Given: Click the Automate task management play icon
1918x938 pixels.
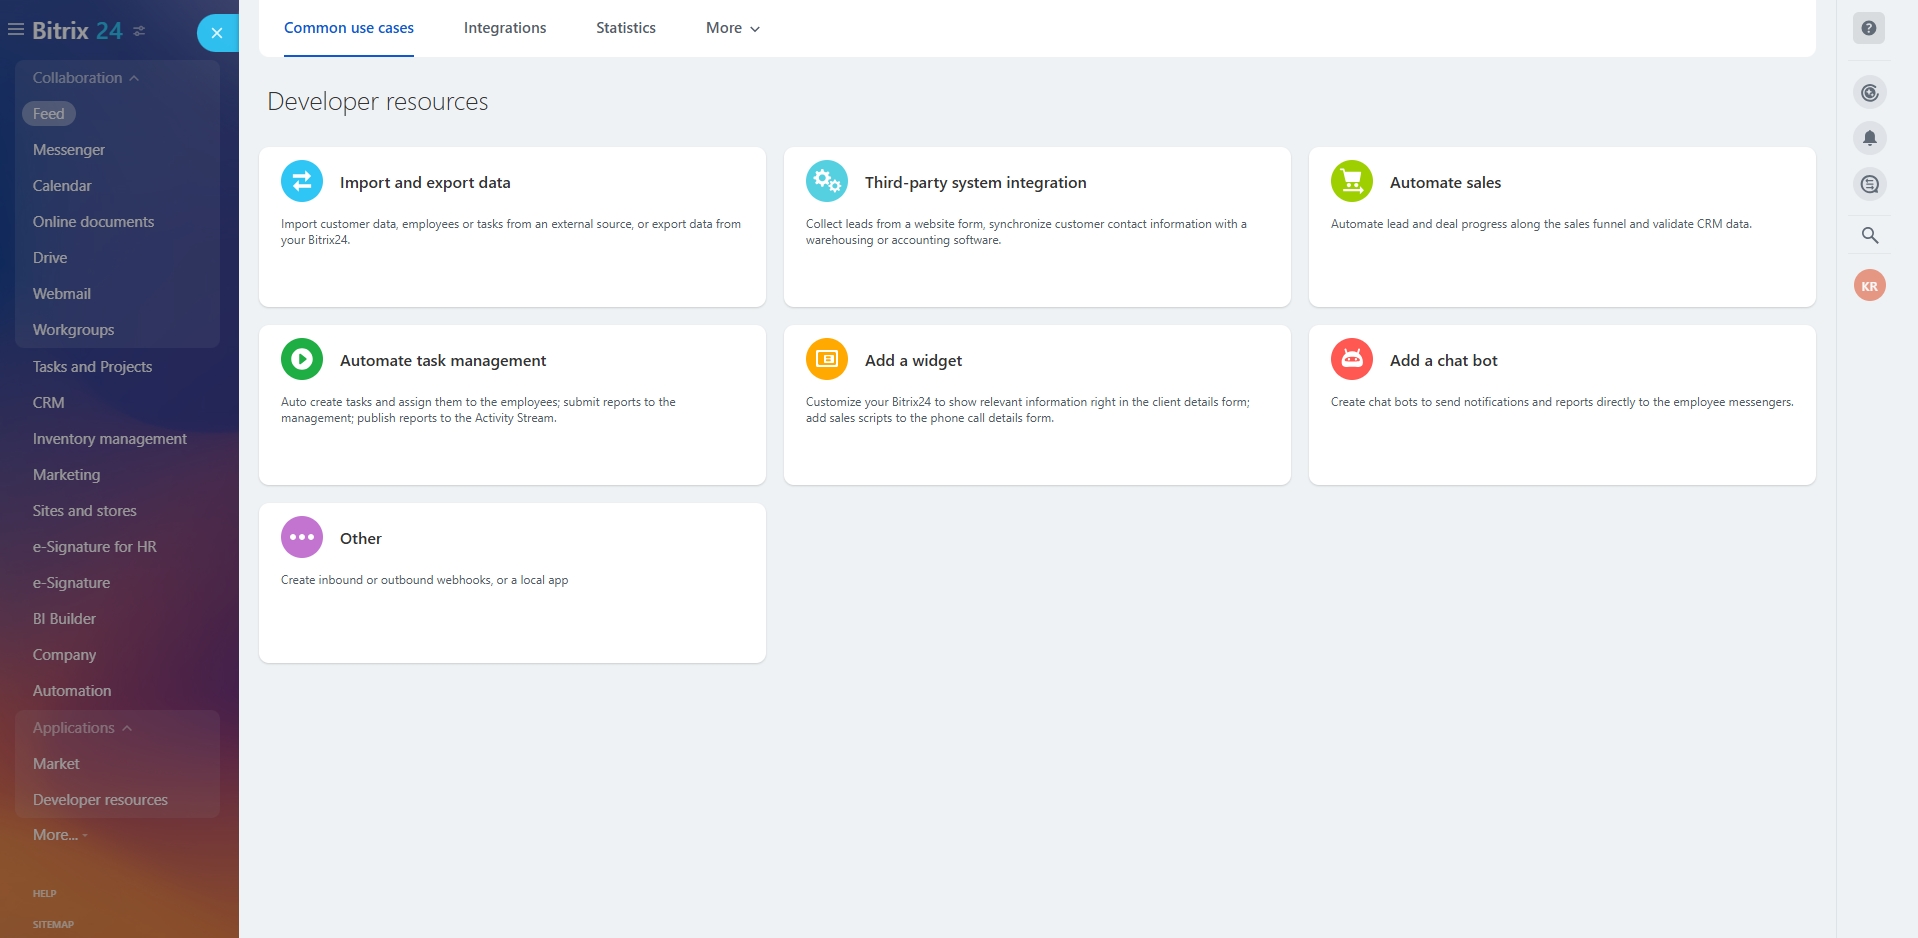Looking at the screenshot, I should pos(301,360).
